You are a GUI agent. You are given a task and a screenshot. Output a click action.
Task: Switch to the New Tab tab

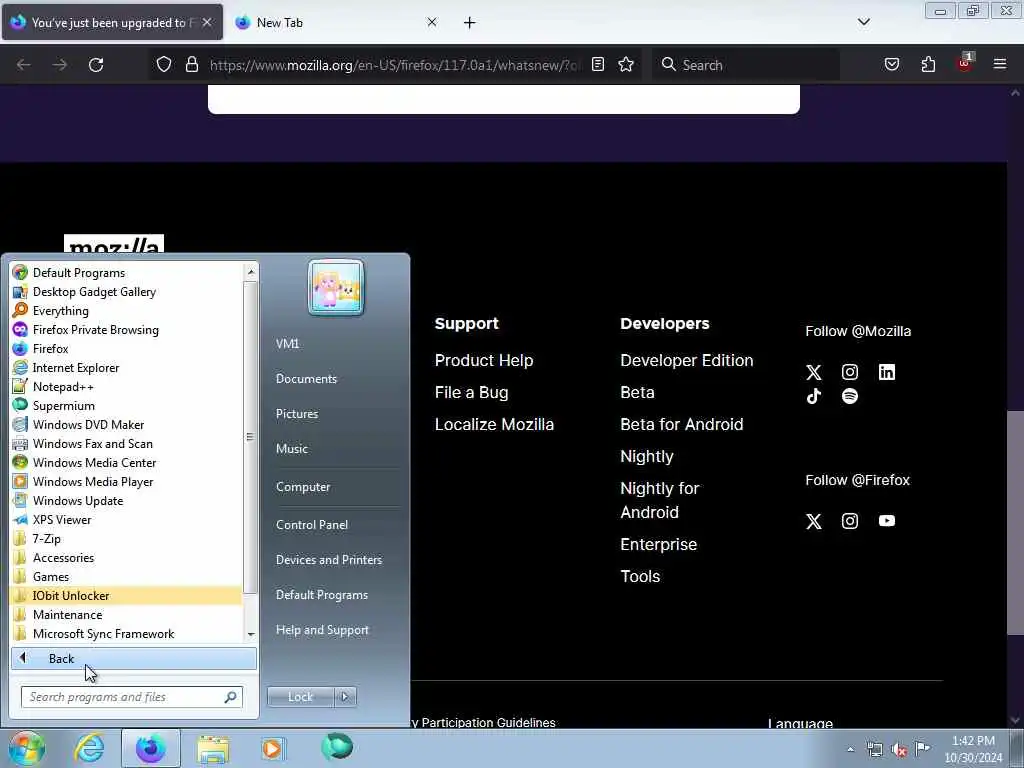pyautogui.click(x=336, y=23)
